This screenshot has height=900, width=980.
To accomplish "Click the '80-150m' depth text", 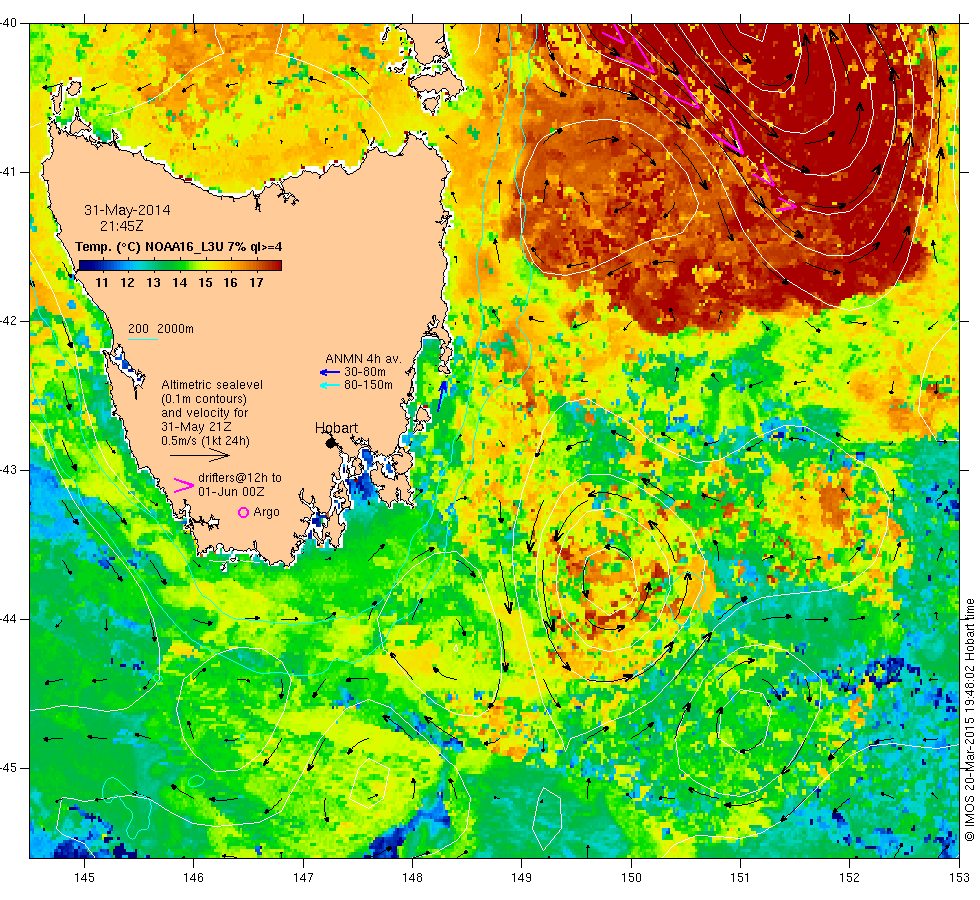I will click(x=369, y=385).
